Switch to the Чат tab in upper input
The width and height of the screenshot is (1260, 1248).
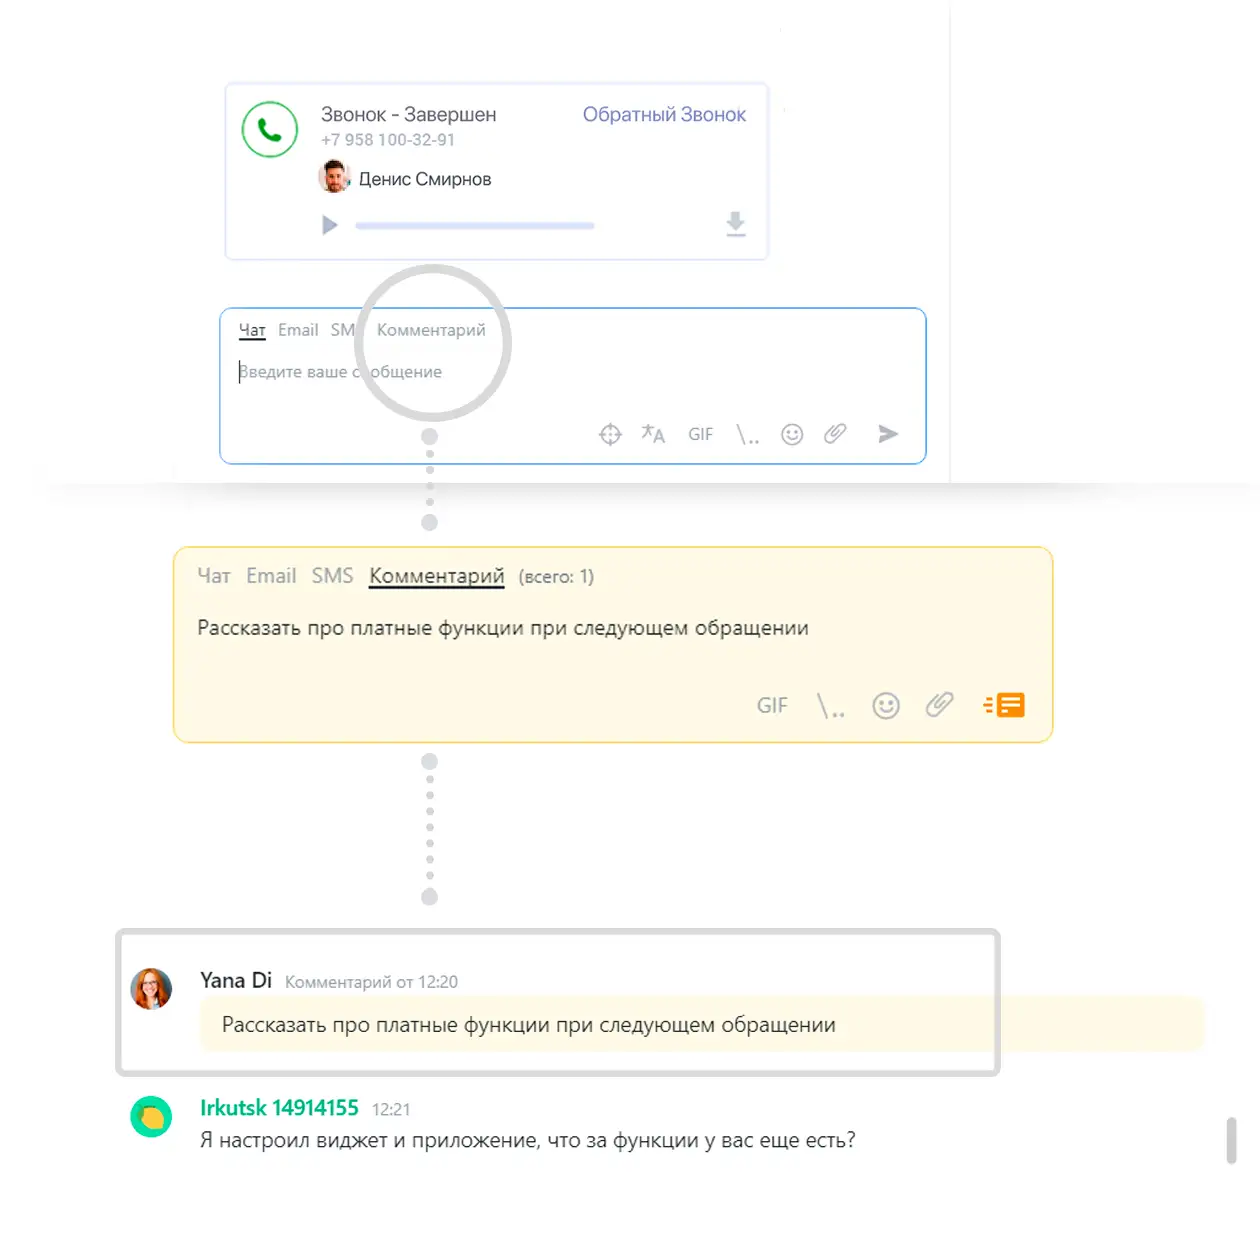252,330
